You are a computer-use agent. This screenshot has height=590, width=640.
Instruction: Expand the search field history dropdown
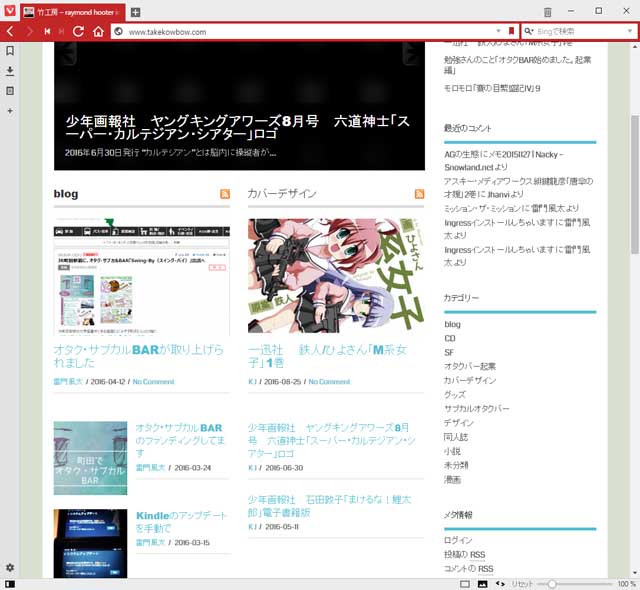pyautogui.click(x=630, y=31)
